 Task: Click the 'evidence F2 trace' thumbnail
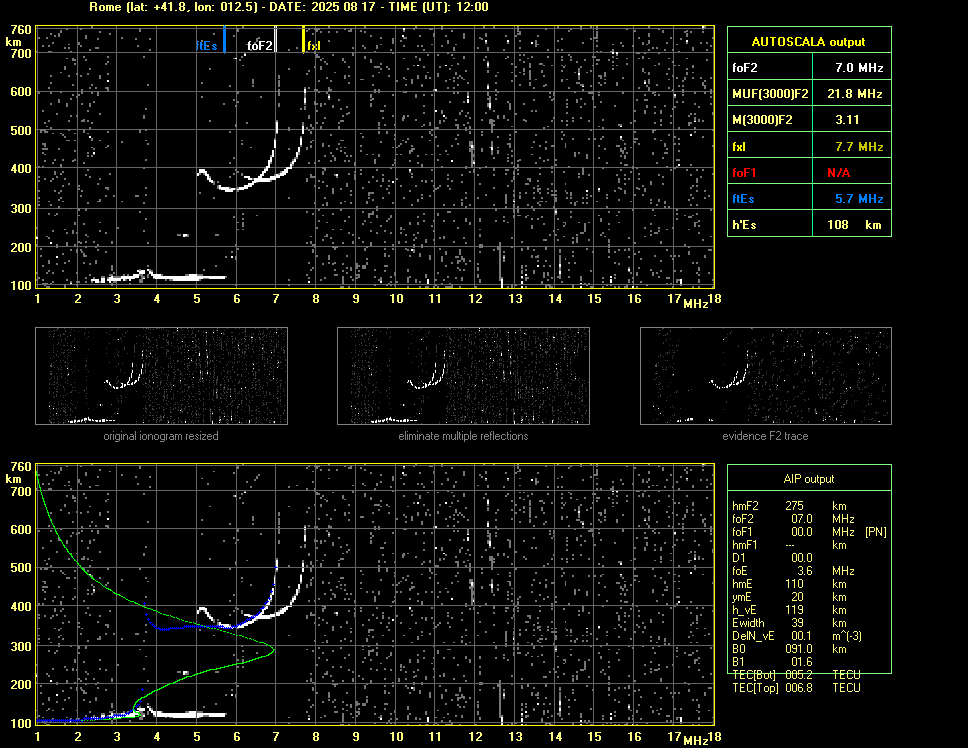pyautogui.click(x=766, y=376)
